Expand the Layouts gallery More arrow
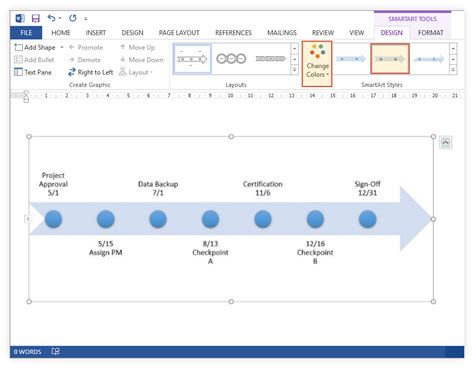 (x=294, y=70)
